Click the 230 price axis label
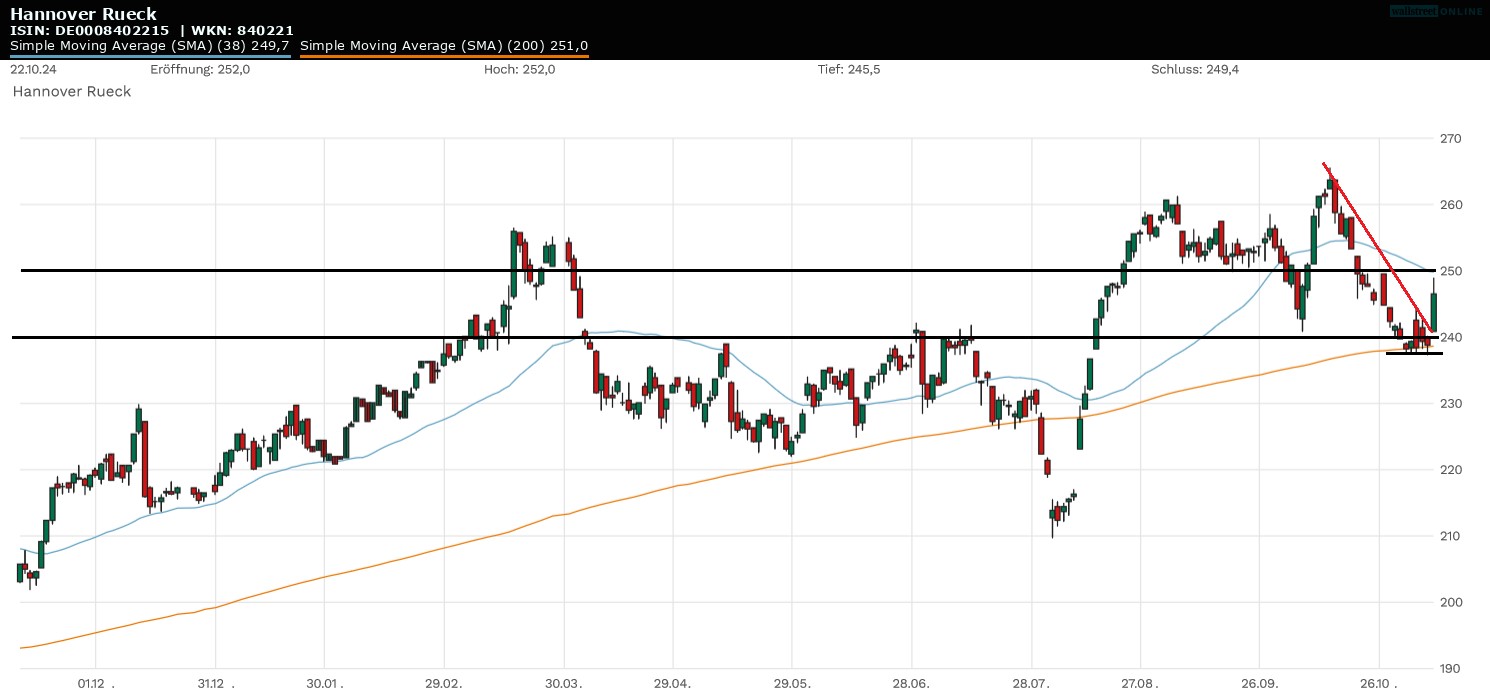Viewport: 1490px width, 689px height. click(x=1451, y=403)
